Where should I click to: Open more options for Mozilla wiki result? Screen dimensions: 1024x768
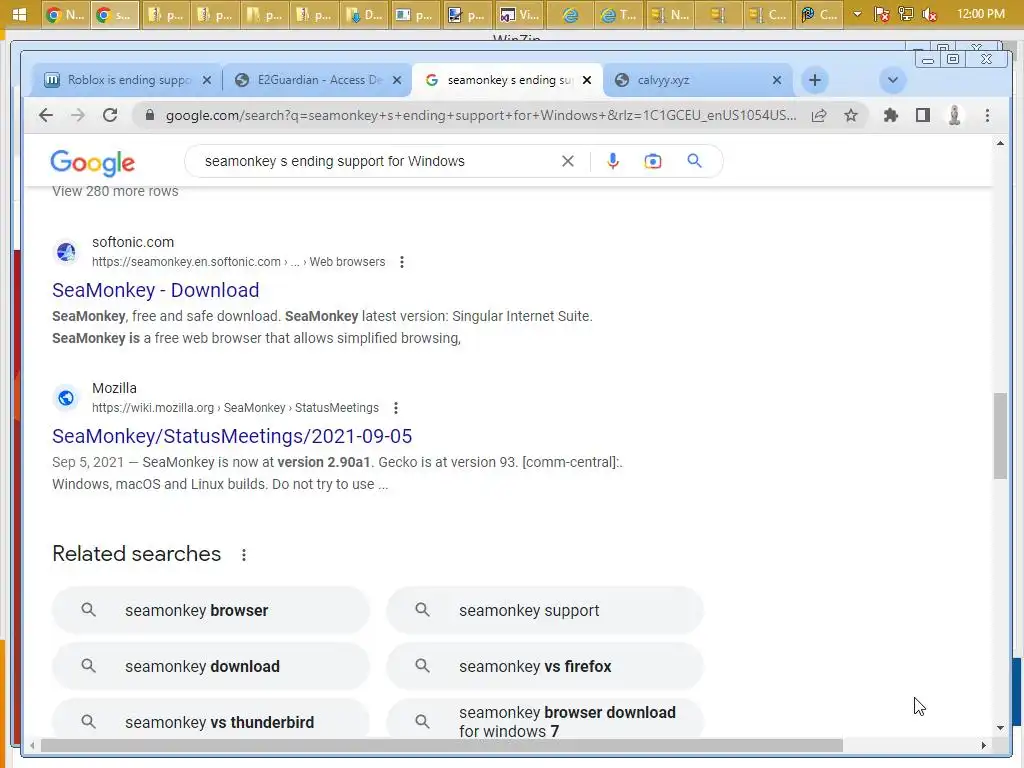coord(396,408)
